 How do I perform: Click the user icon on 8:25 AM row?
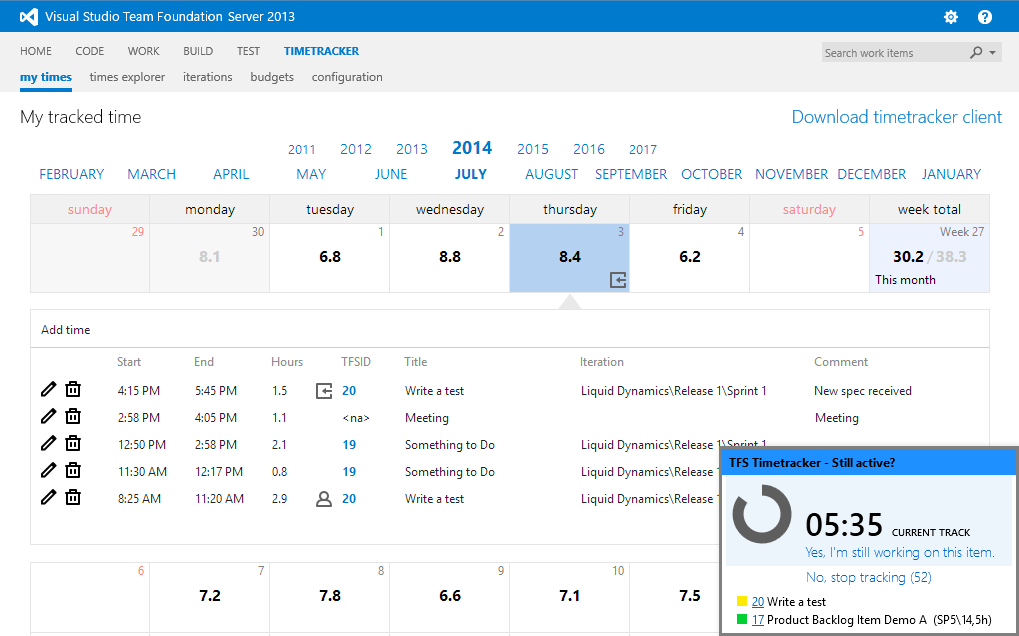click(323, 498)
